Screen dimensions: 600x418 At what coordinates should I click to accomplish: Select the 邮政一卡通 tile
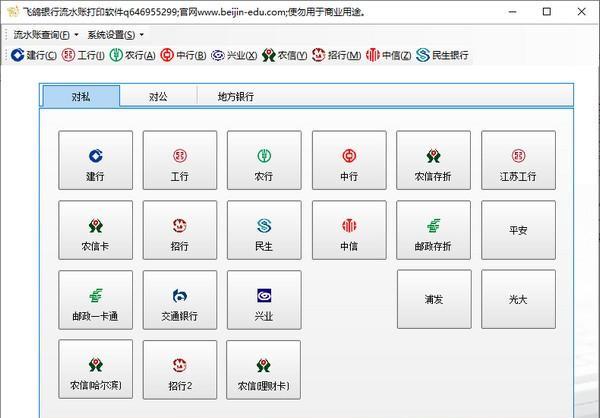(96, 300)
